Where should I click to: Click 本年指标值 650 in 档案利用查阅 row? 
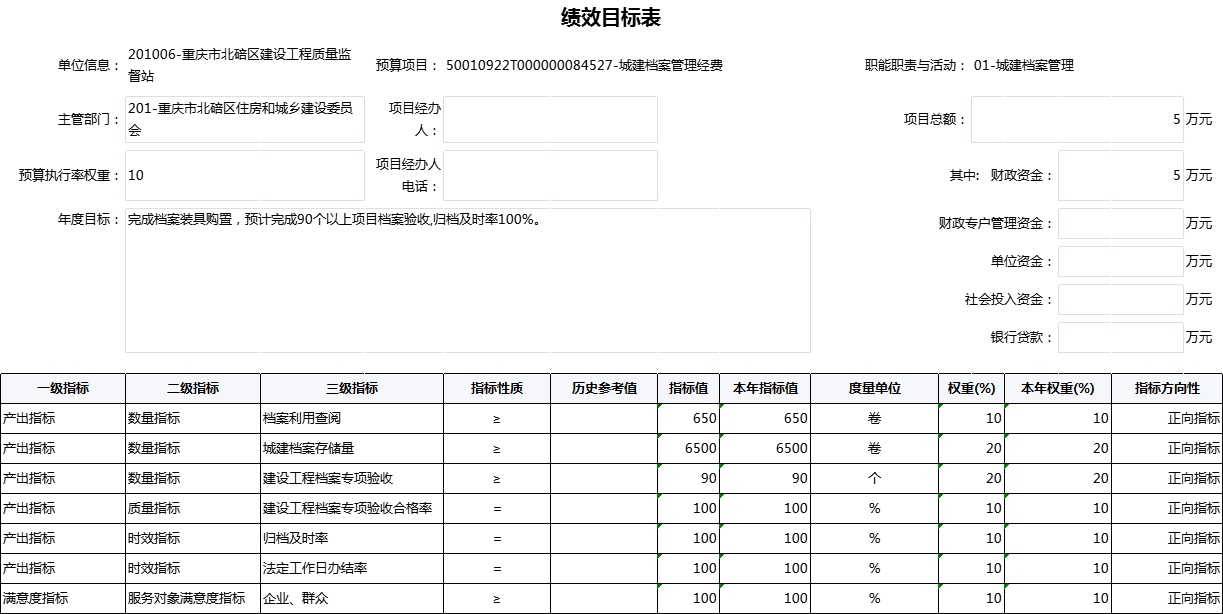click(x=765, y=418)
